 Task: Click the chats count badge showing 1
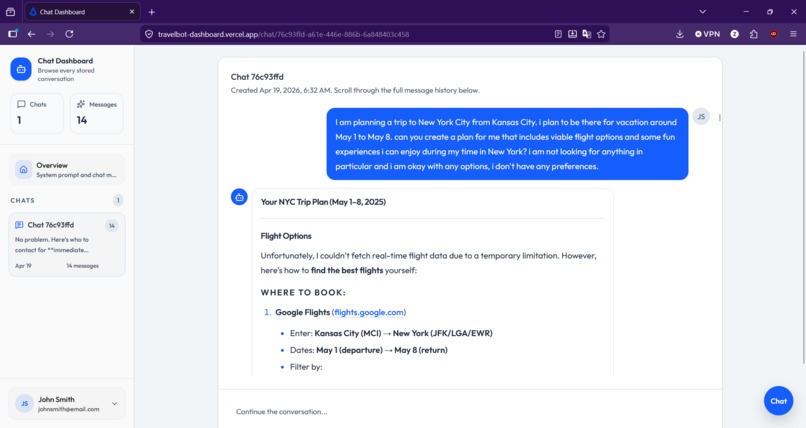(118, 200)
